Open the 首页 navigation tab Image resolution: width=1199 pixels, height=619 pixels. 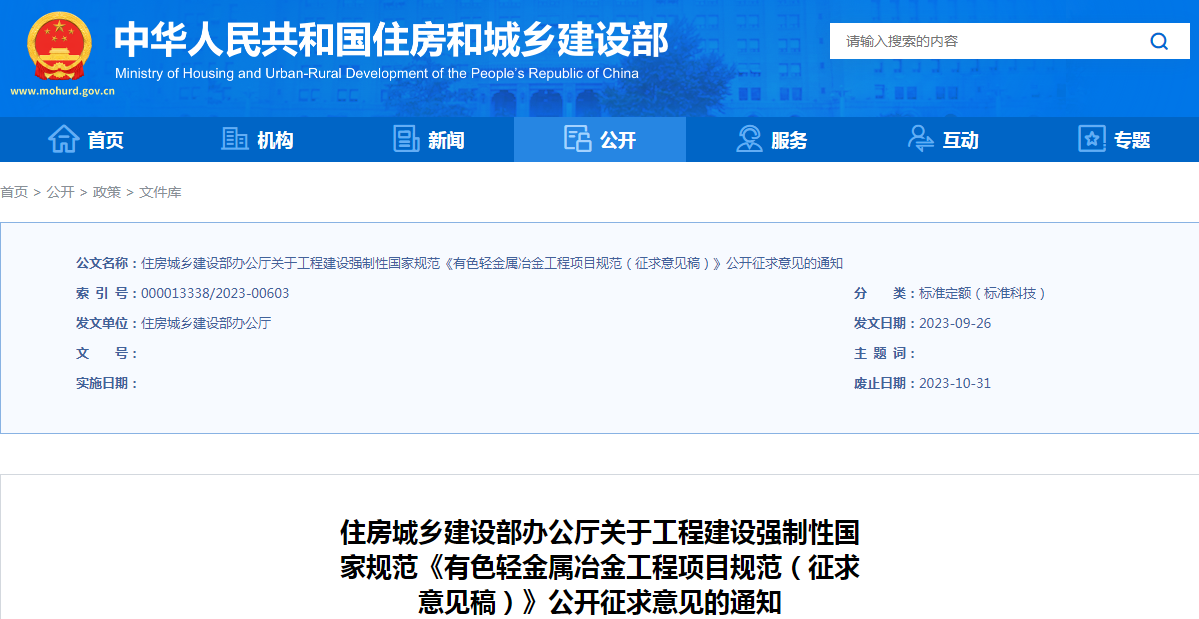(105, 141)
